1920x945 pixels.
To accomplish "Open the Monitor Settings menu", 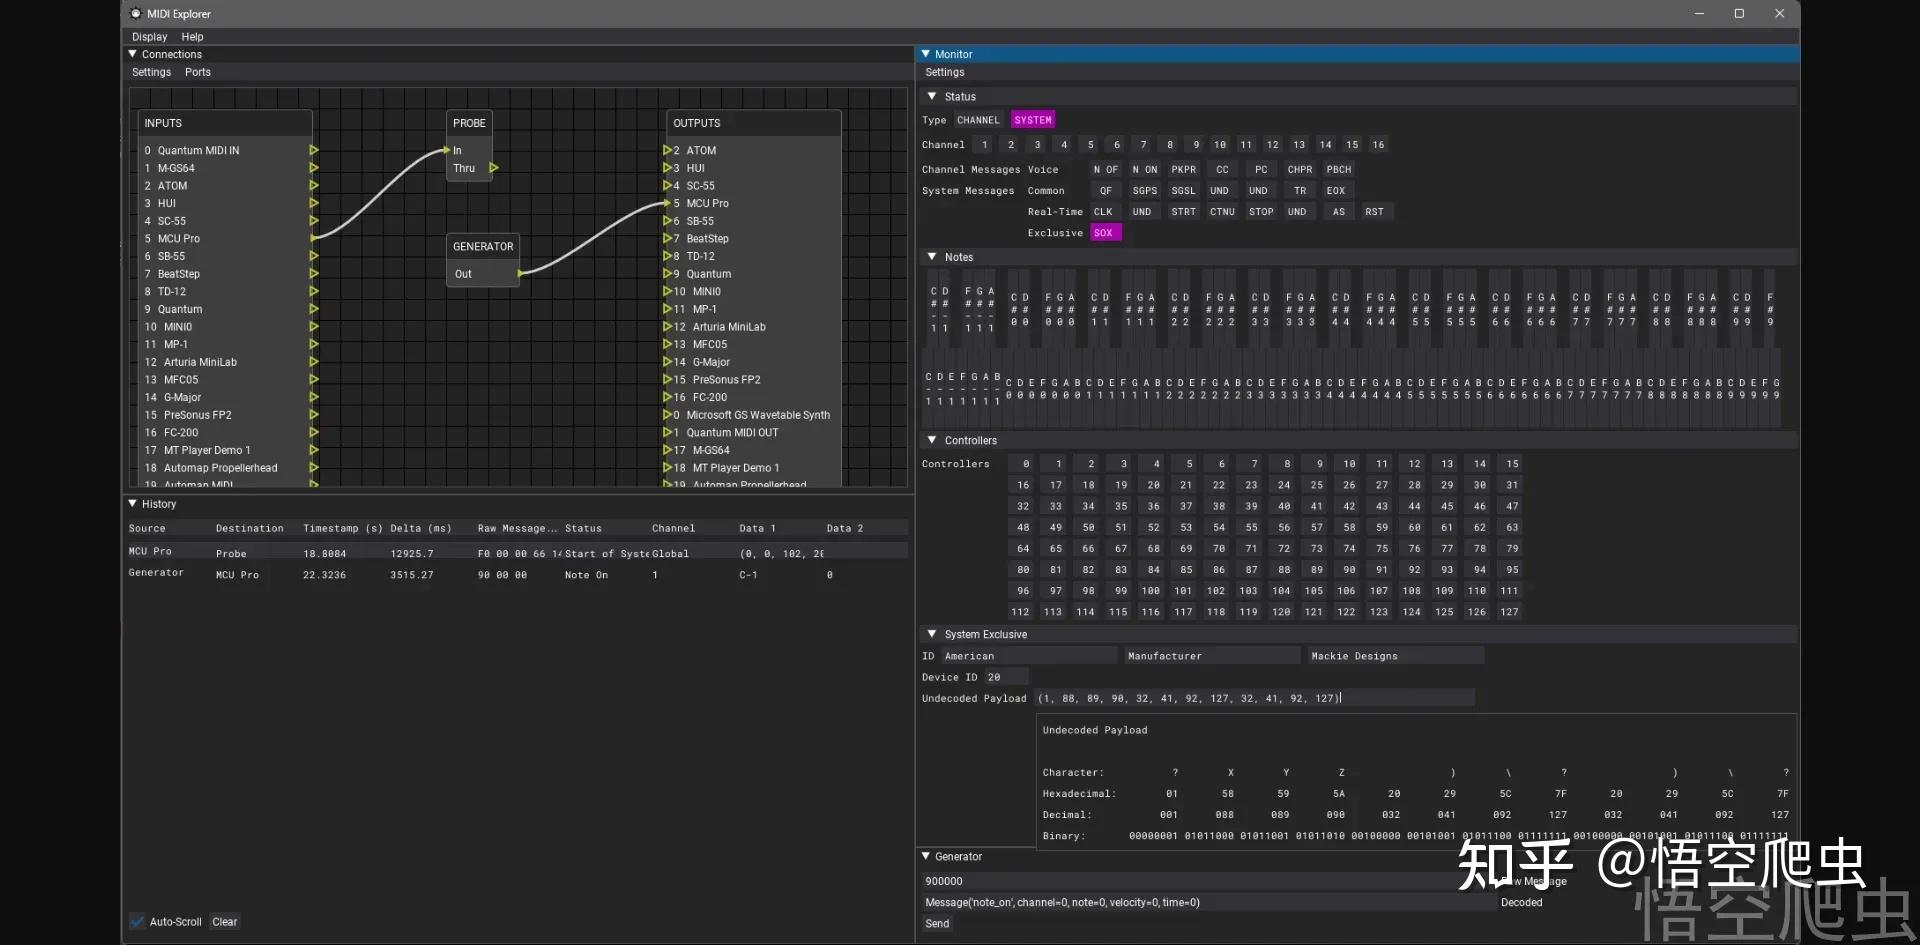I will (x=945, y=72).
